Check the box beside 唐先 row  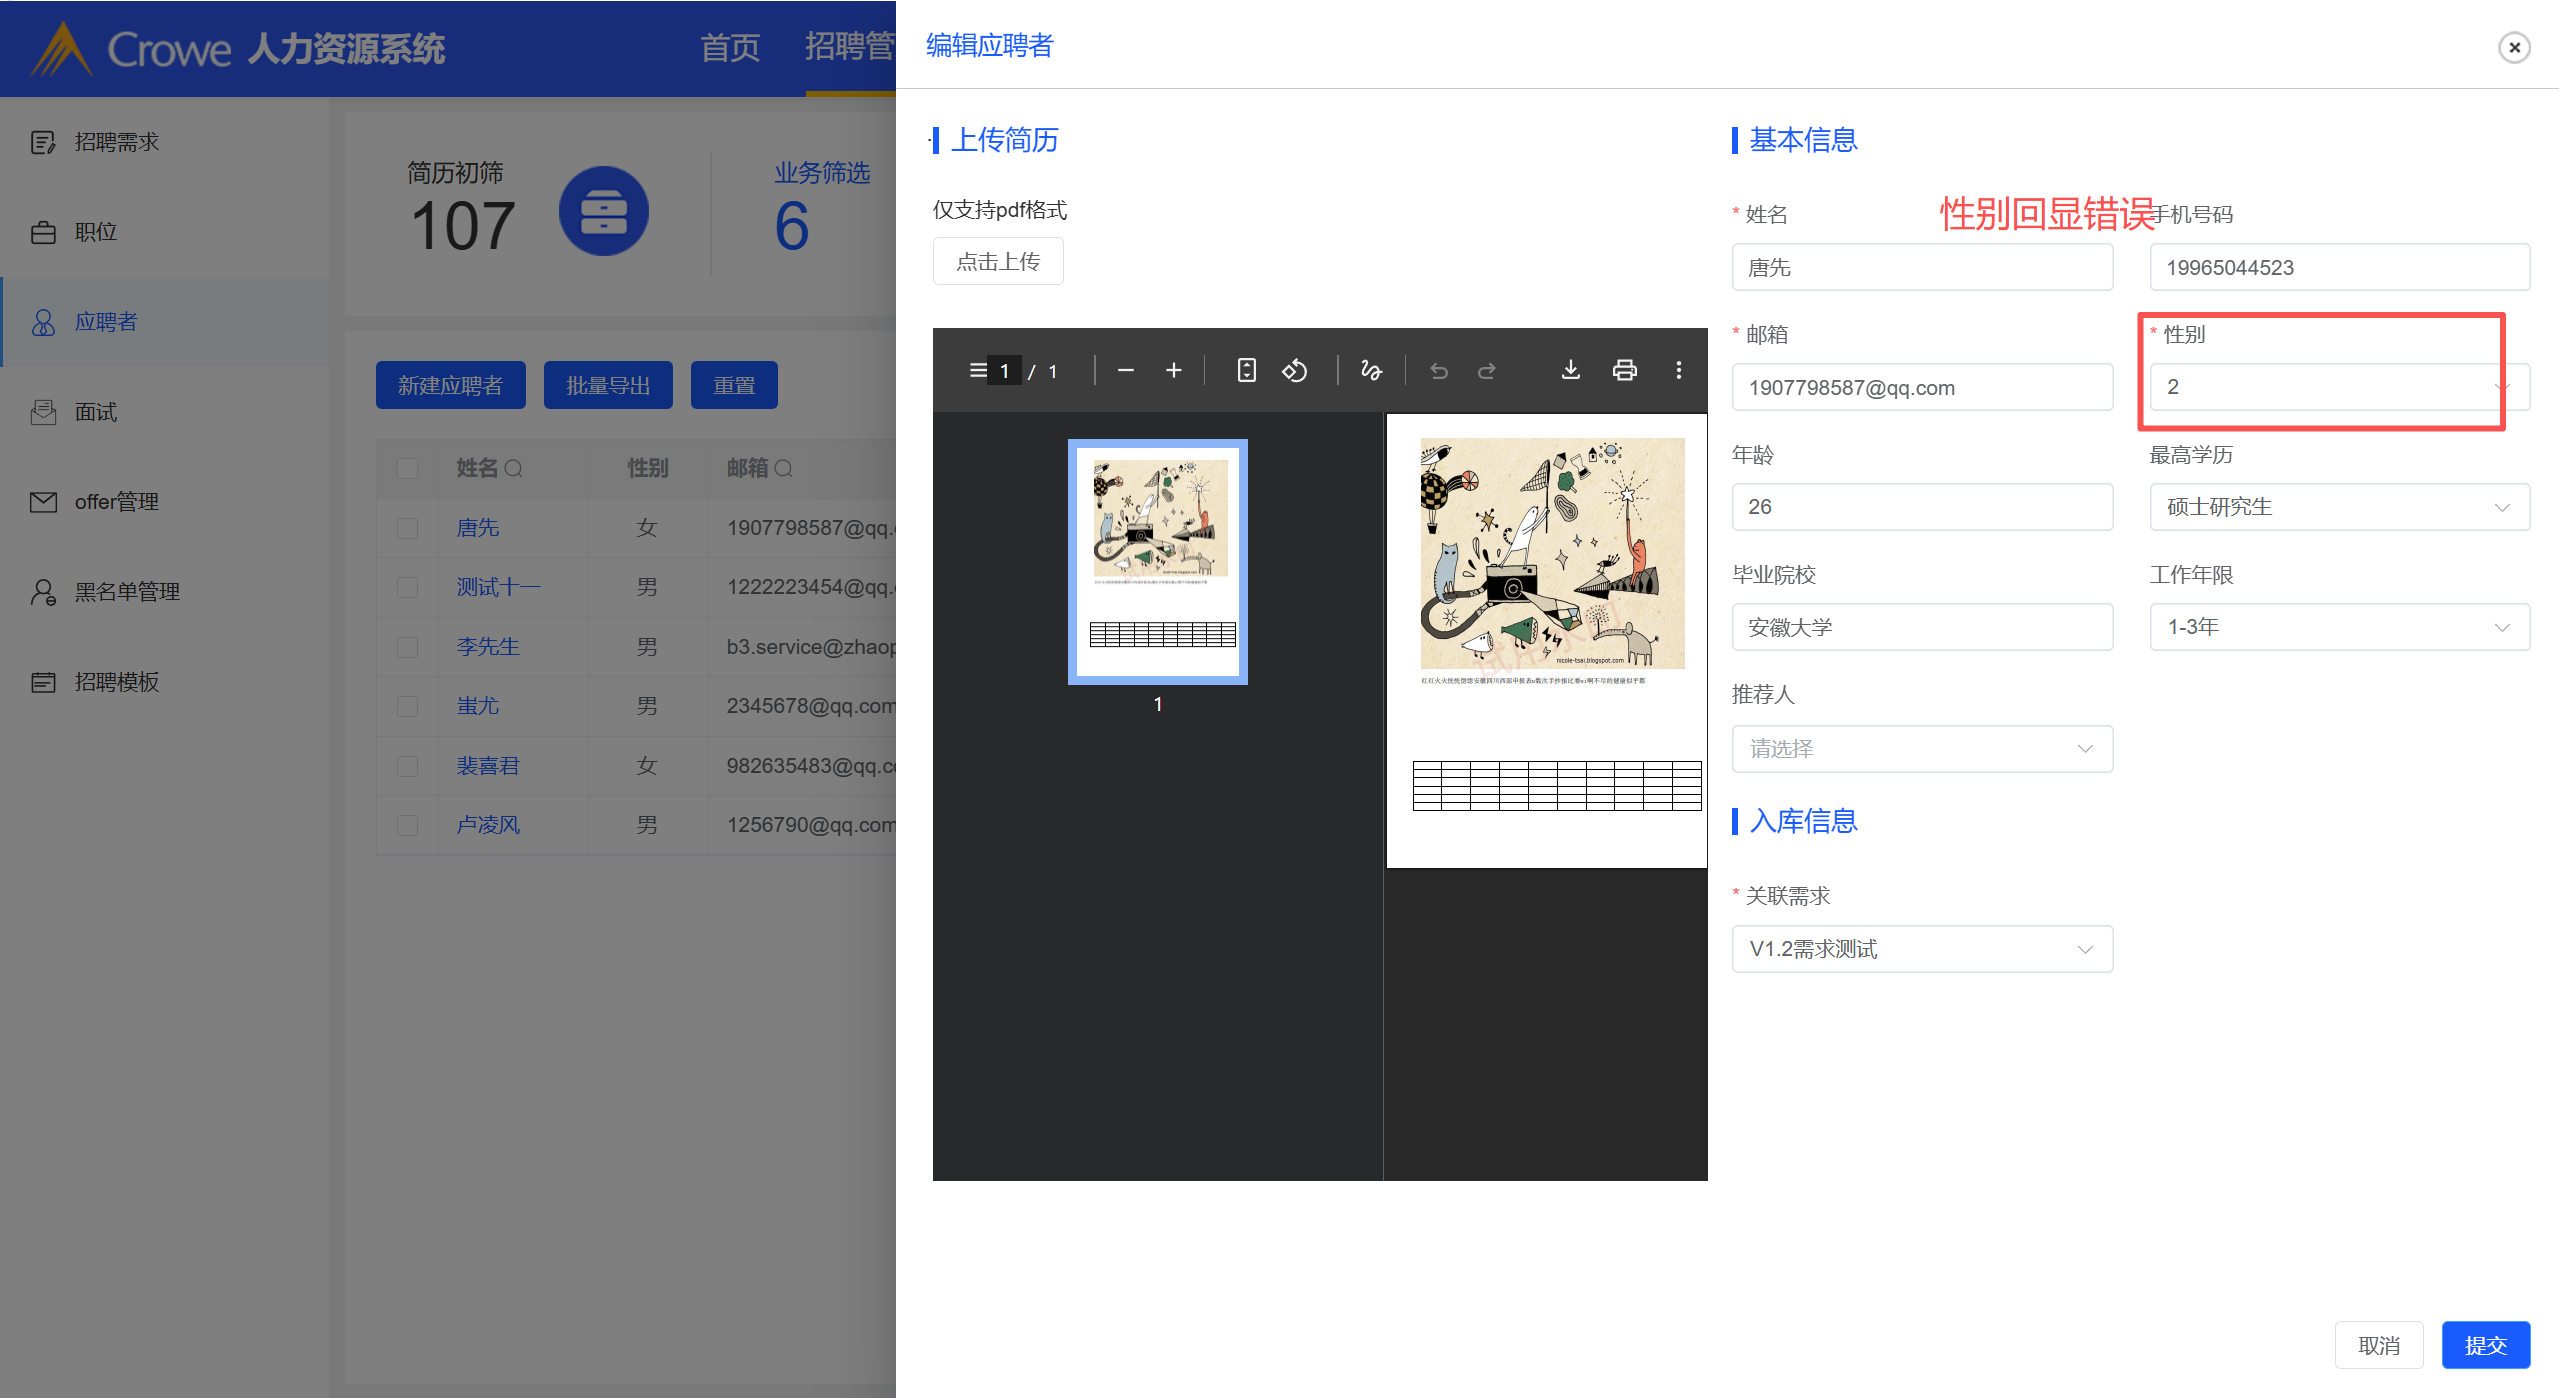407,528
